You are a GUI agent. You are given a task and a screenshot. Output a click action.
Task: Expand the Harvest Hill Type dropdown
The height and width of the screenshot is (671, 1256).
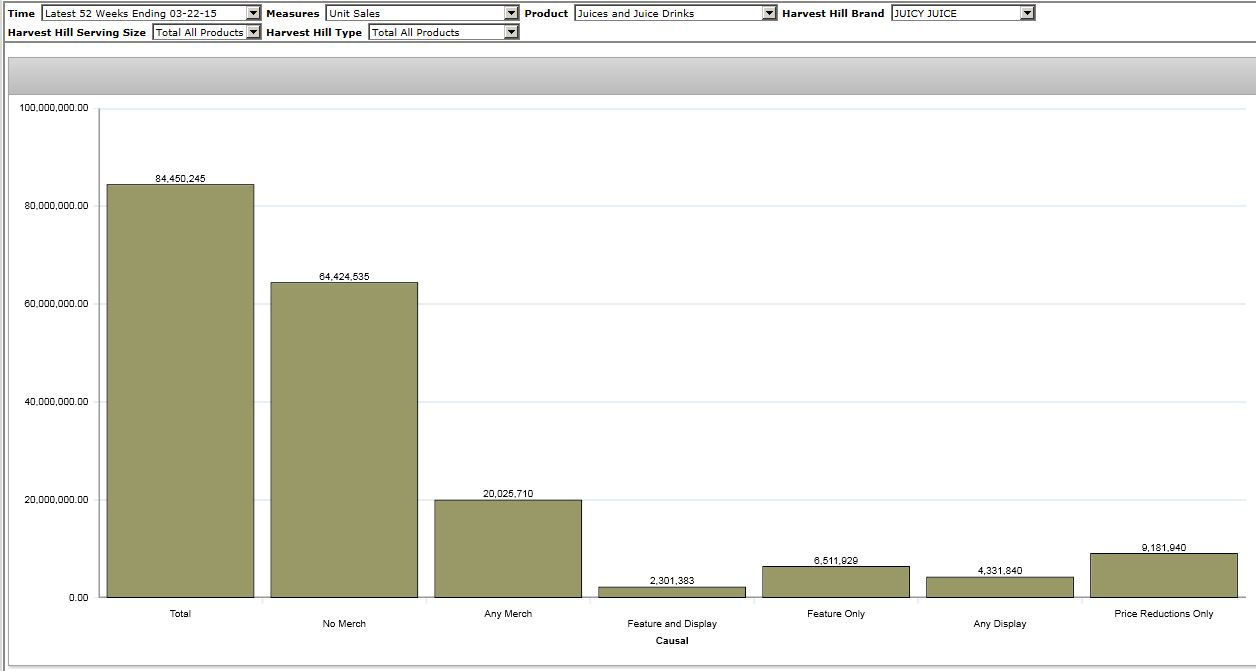[512, 32]
